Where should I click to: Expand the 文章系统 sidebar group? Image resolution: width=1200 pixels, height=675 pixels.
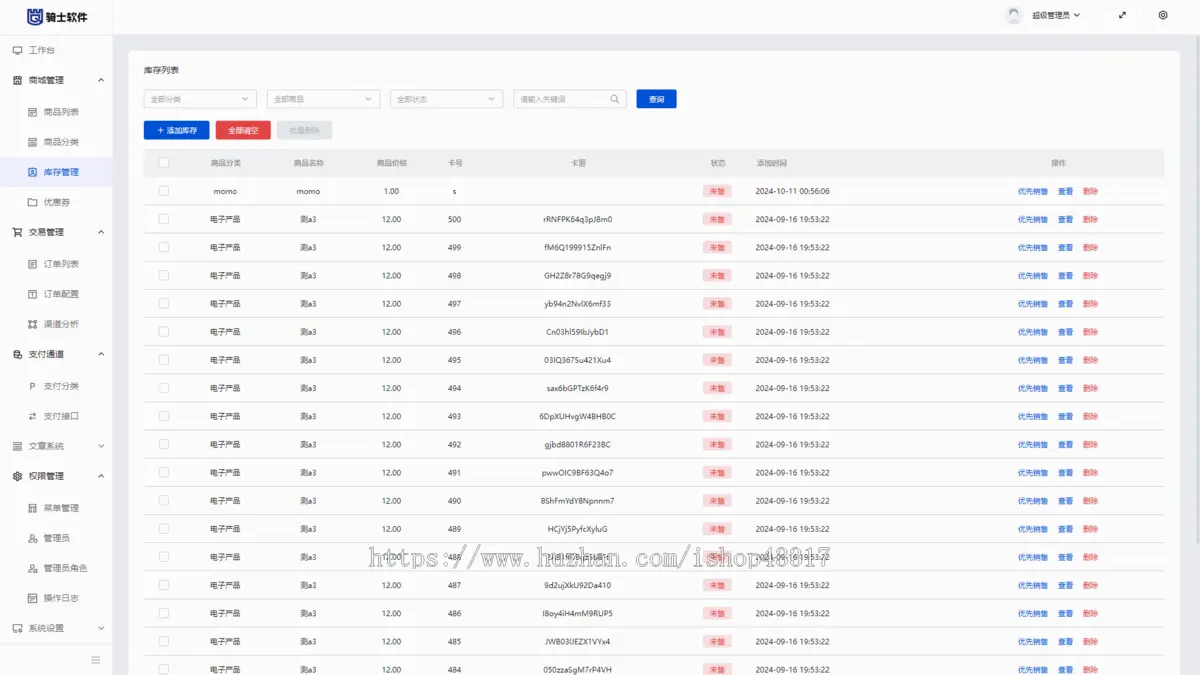click(58, 446)
